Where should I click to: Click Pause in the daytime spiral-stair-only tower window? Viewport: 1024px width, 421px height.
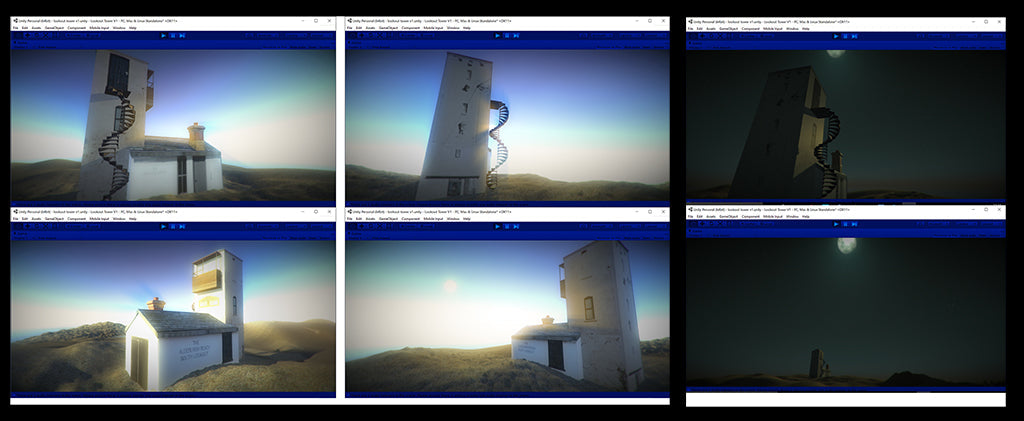tap(507, 35)
